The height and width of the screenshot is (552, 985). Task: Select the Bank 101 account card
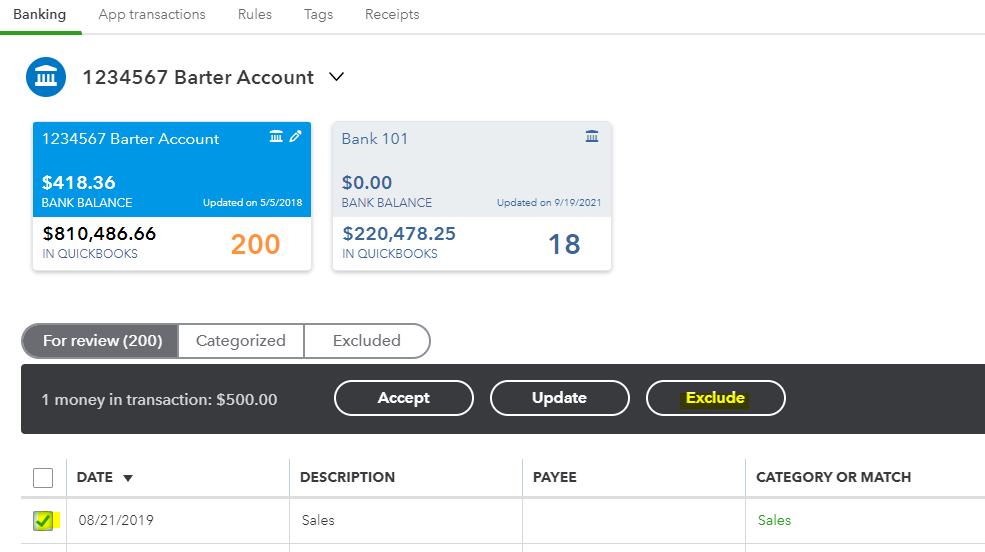coord(471,196)
